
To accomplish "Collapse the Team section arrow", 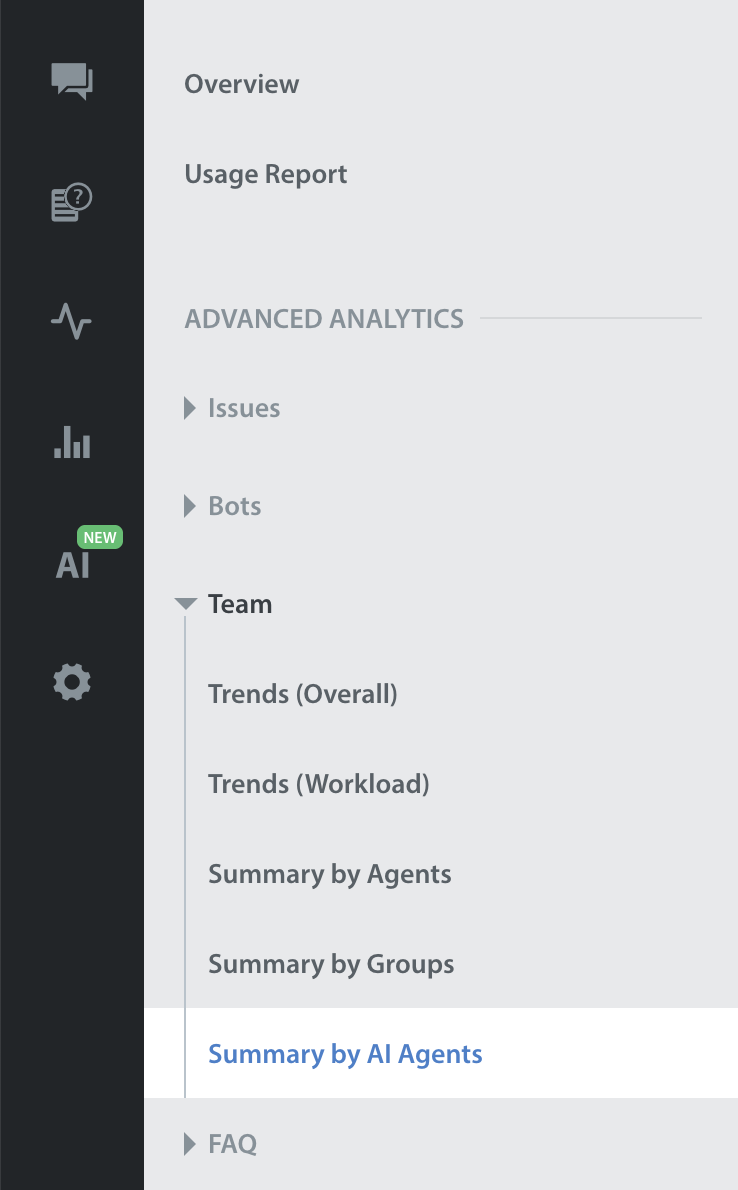I will click(186, 604).
